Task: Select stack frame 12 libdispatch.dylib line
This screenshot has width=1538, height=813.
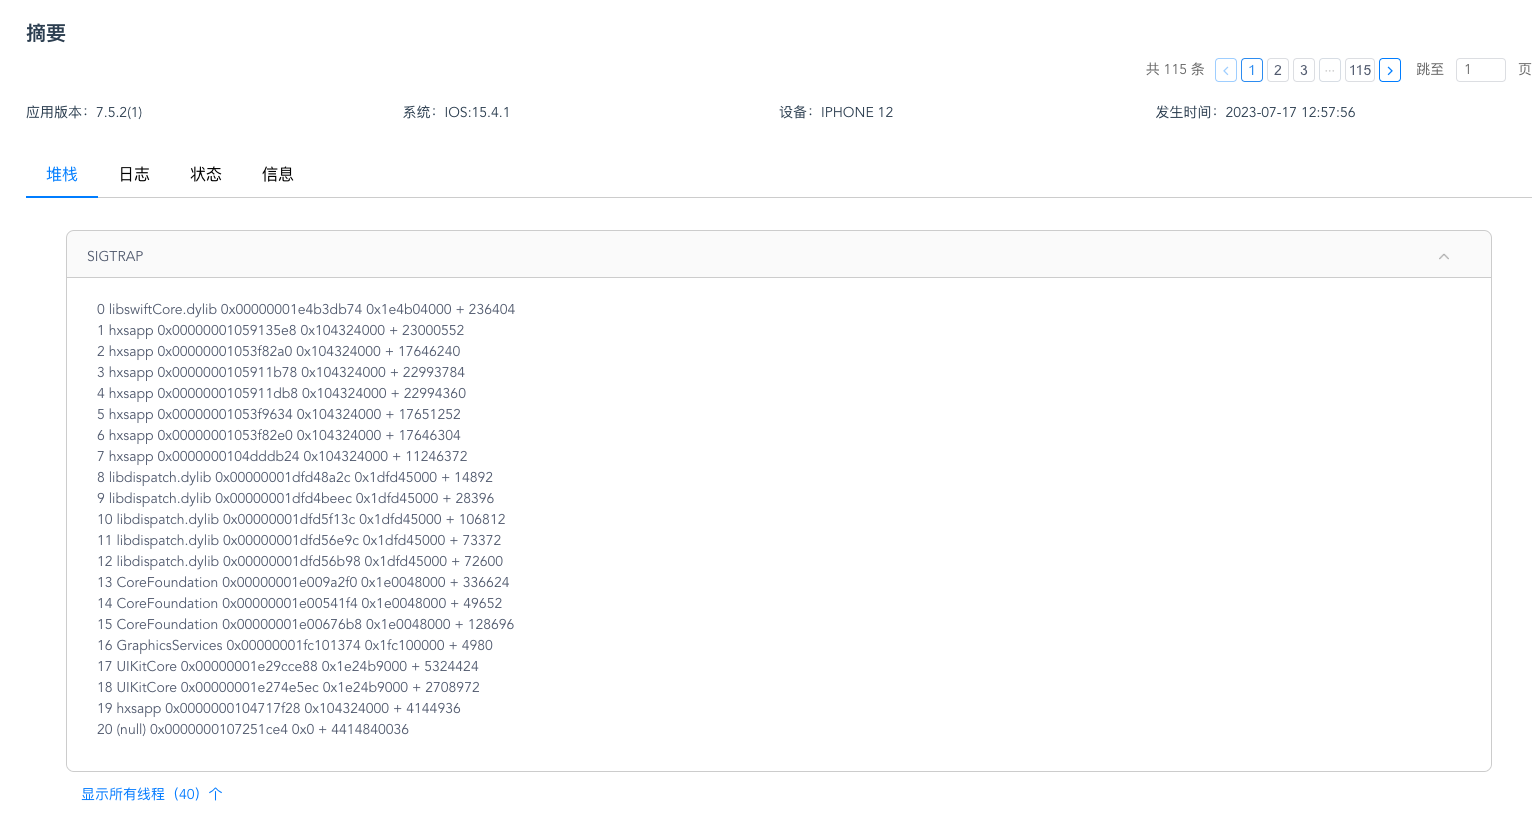Action: click(x=300, y=561)
